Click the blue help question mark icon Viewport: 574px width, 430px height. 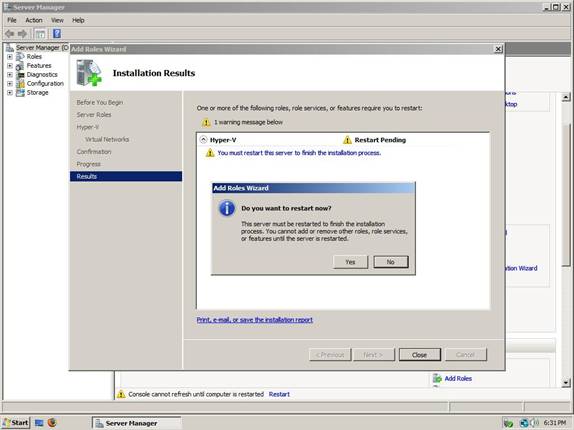tap(57, 34)
